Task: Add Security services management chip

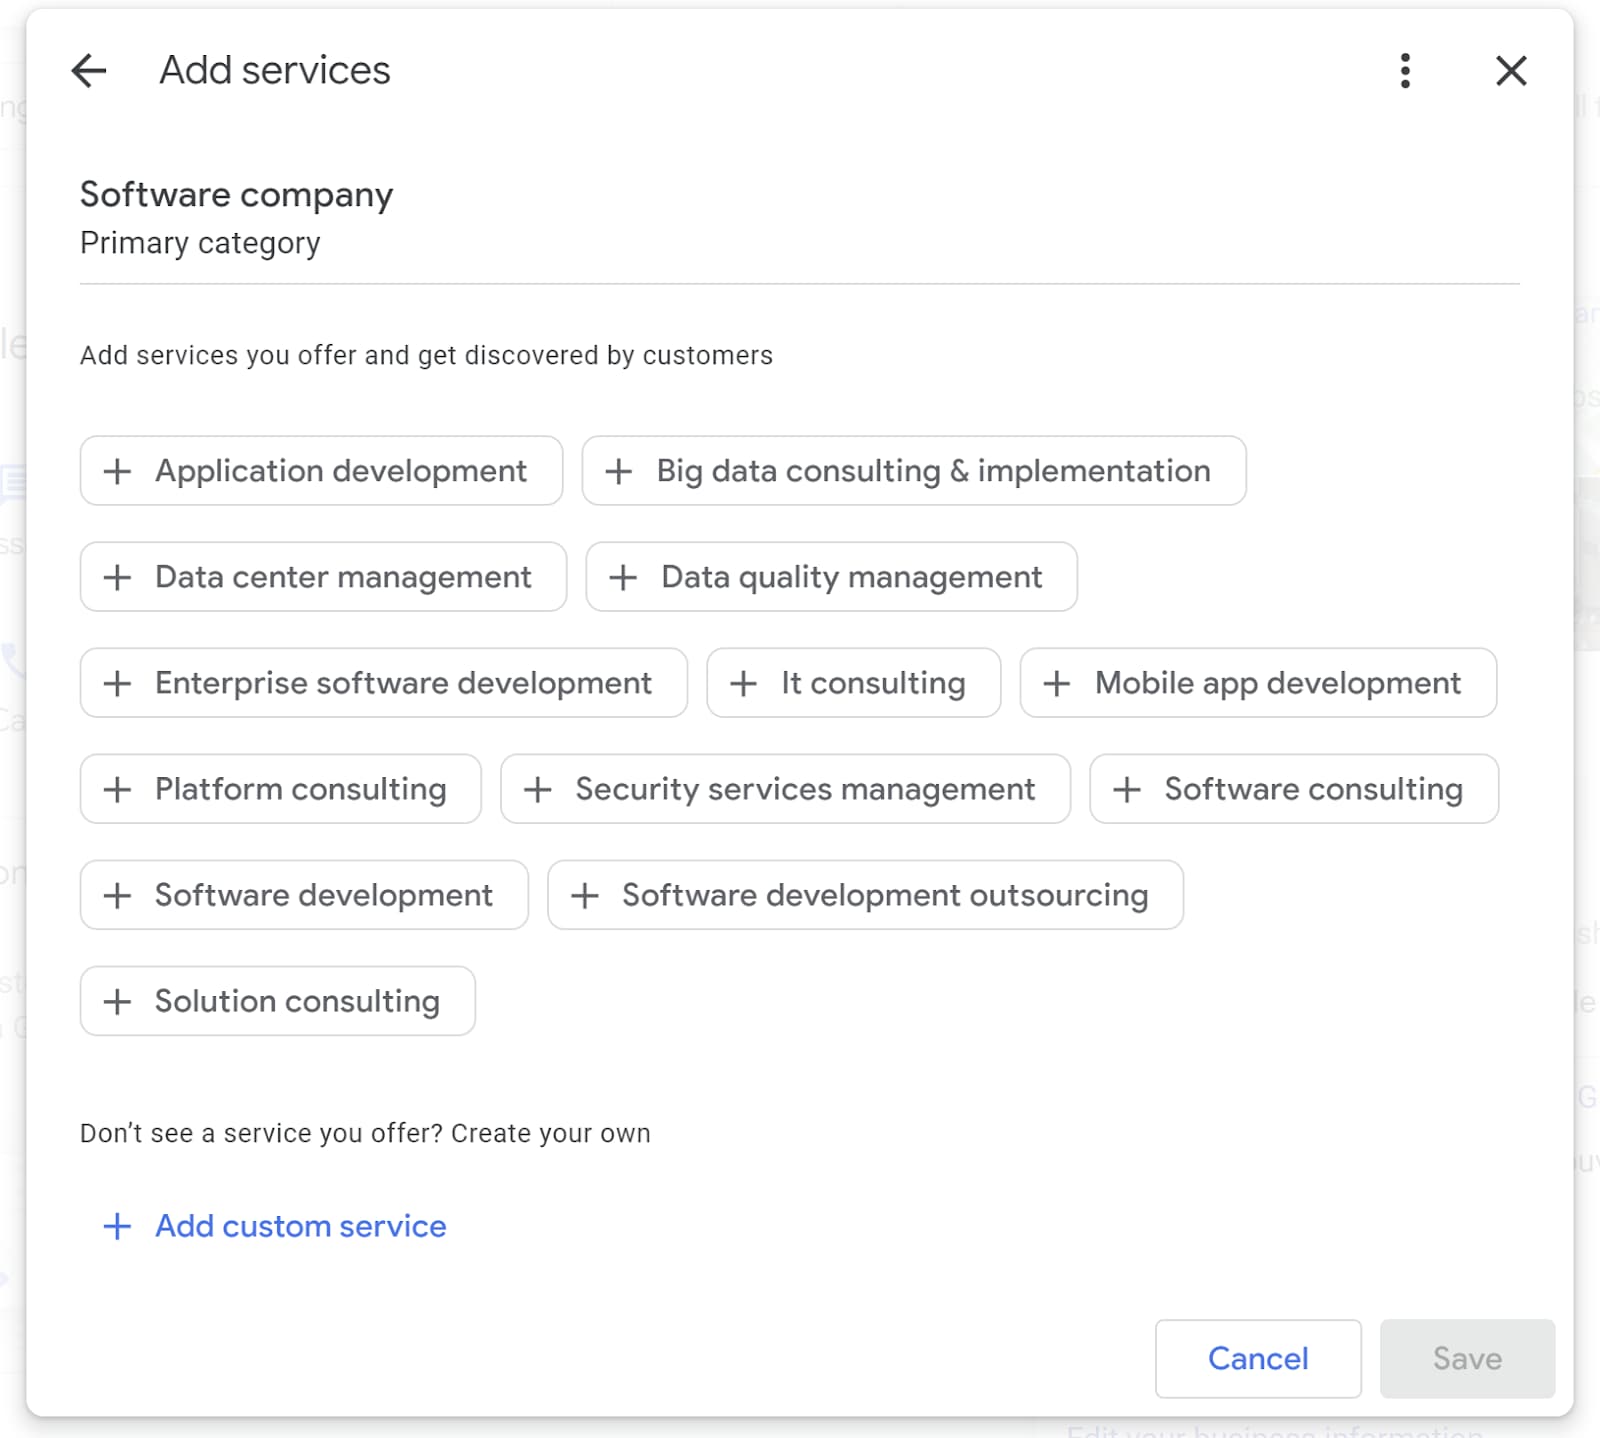Action: (x=785, y=789)
